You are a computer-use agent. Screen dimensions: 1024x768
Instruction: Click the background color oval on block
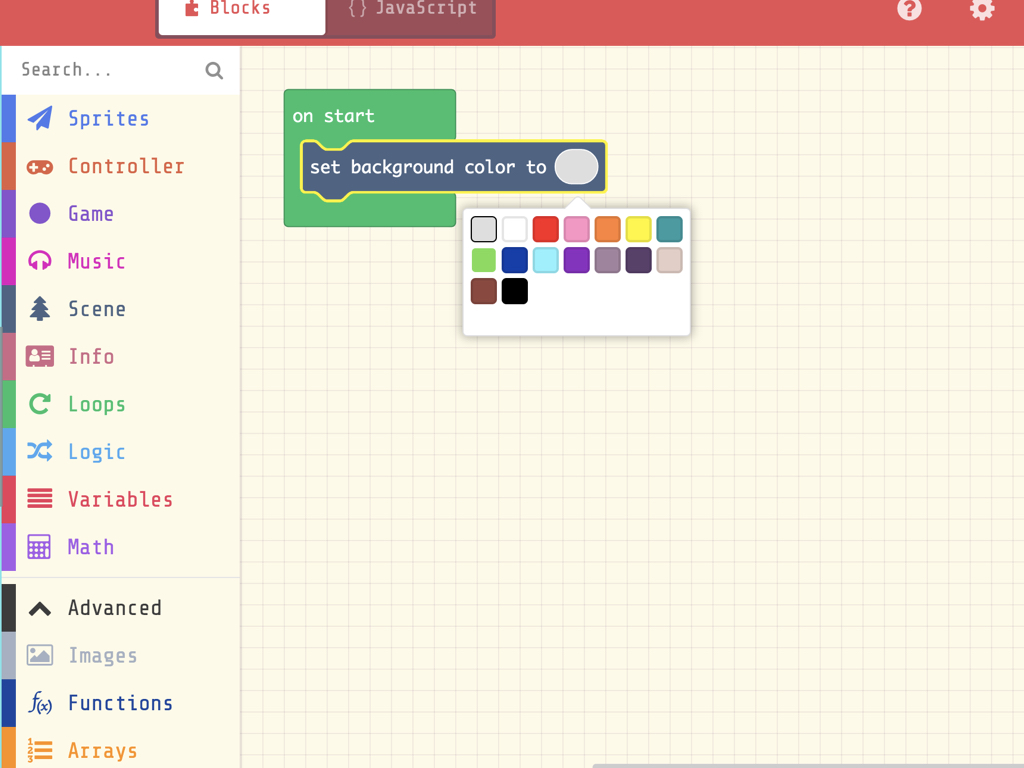point(576,167)
